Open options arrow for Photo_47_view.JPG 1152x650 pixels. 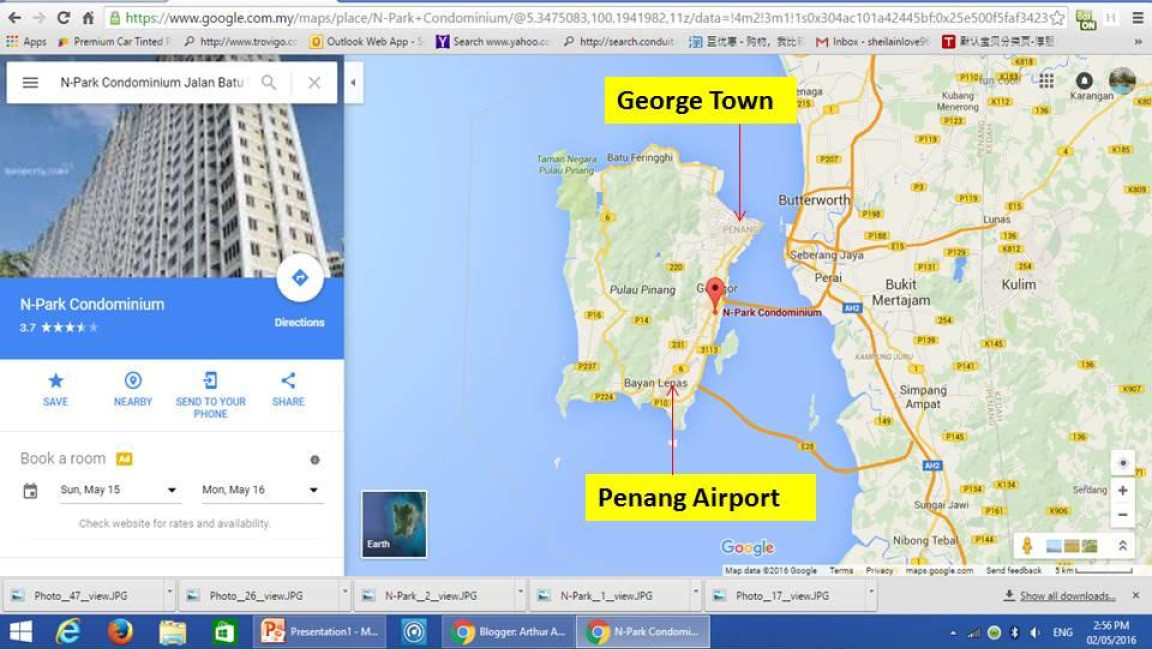169,591
